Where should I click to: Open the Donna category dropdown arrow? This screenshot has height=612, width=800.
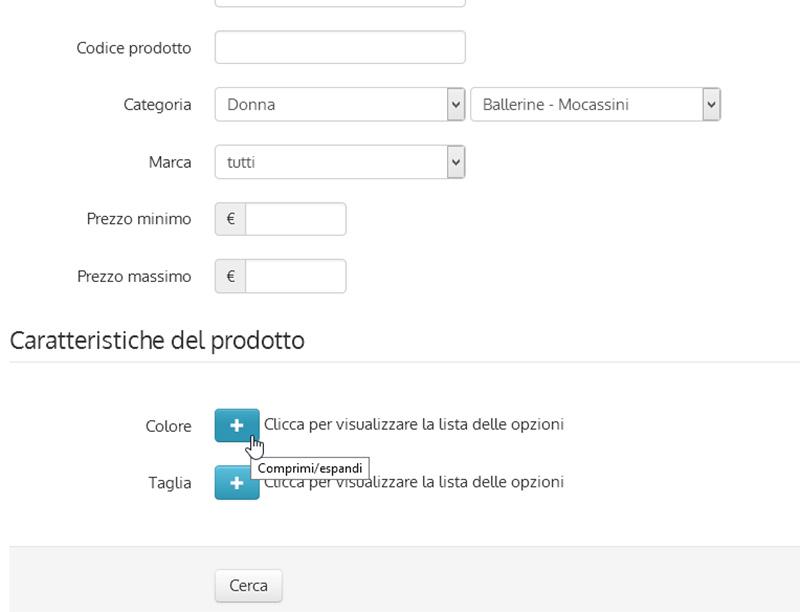456,105
